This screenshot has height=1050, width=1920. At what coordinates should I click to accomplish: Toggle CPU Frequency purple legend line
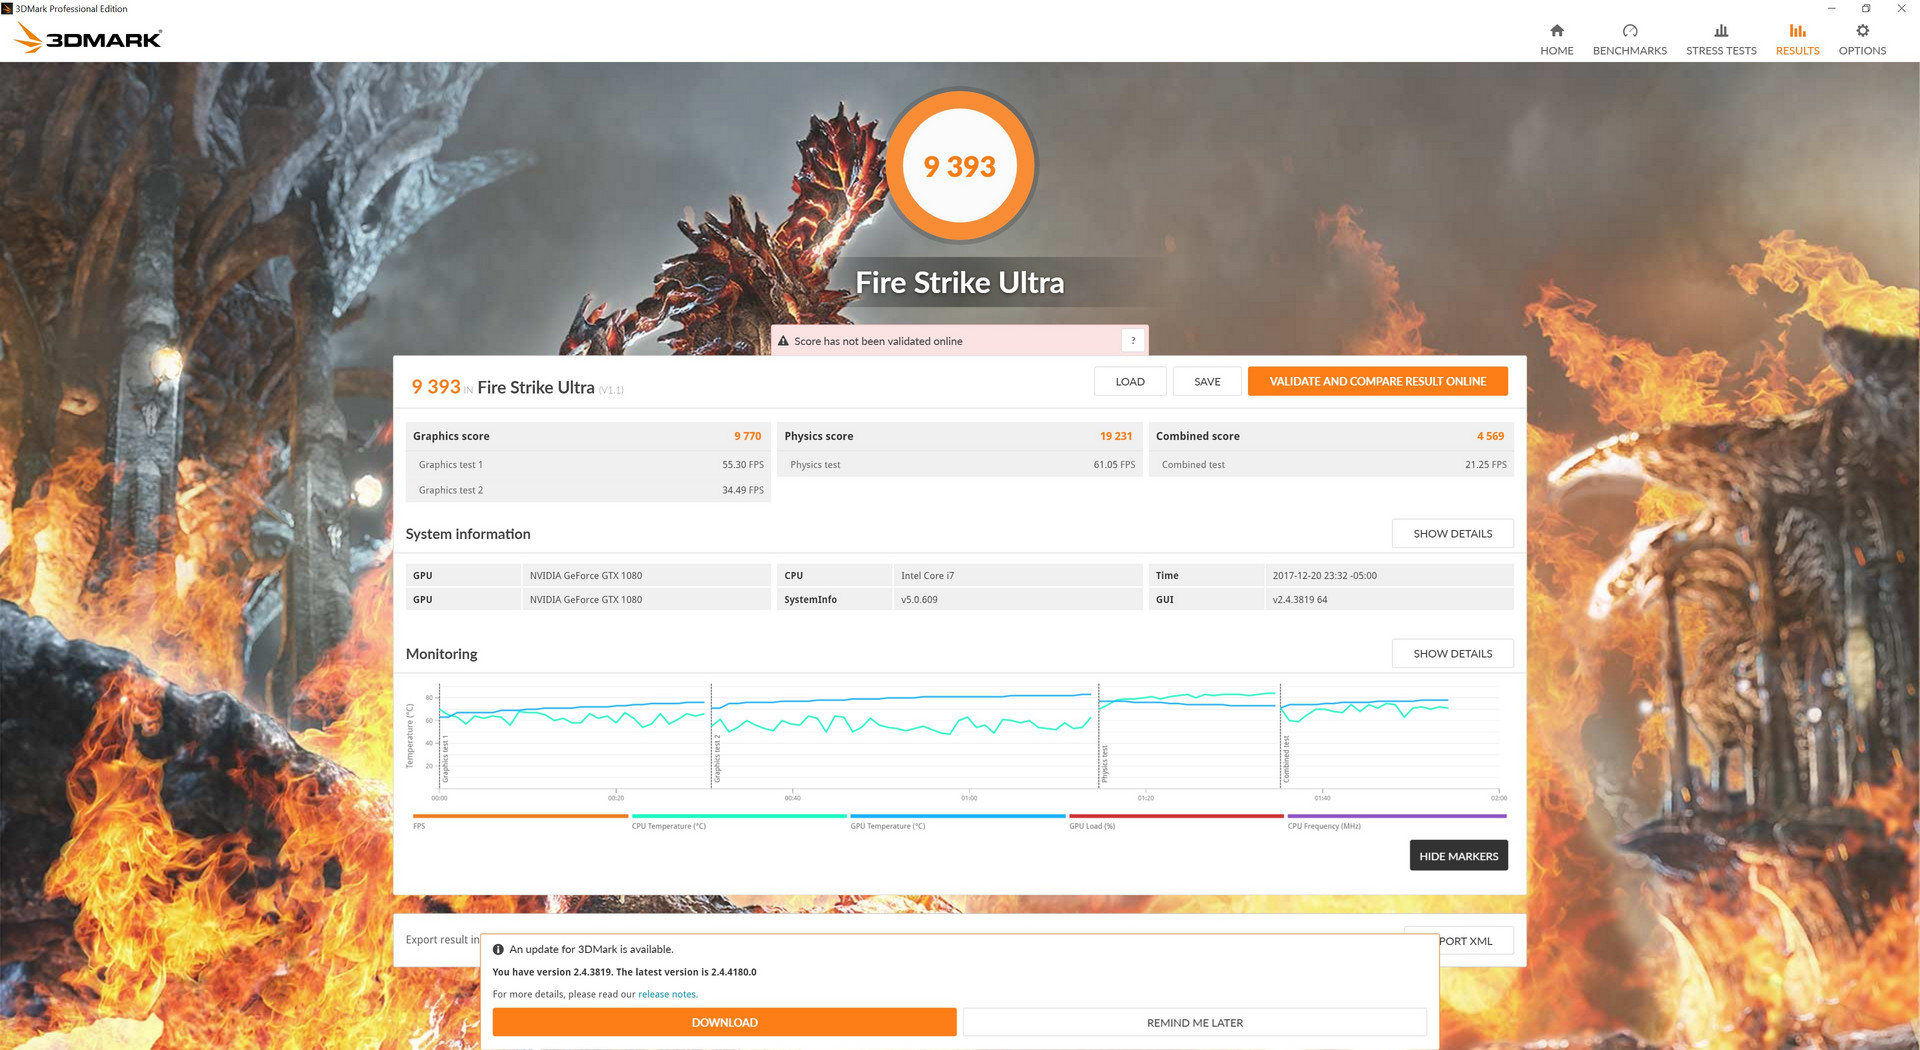click(x=1397, y=816)
